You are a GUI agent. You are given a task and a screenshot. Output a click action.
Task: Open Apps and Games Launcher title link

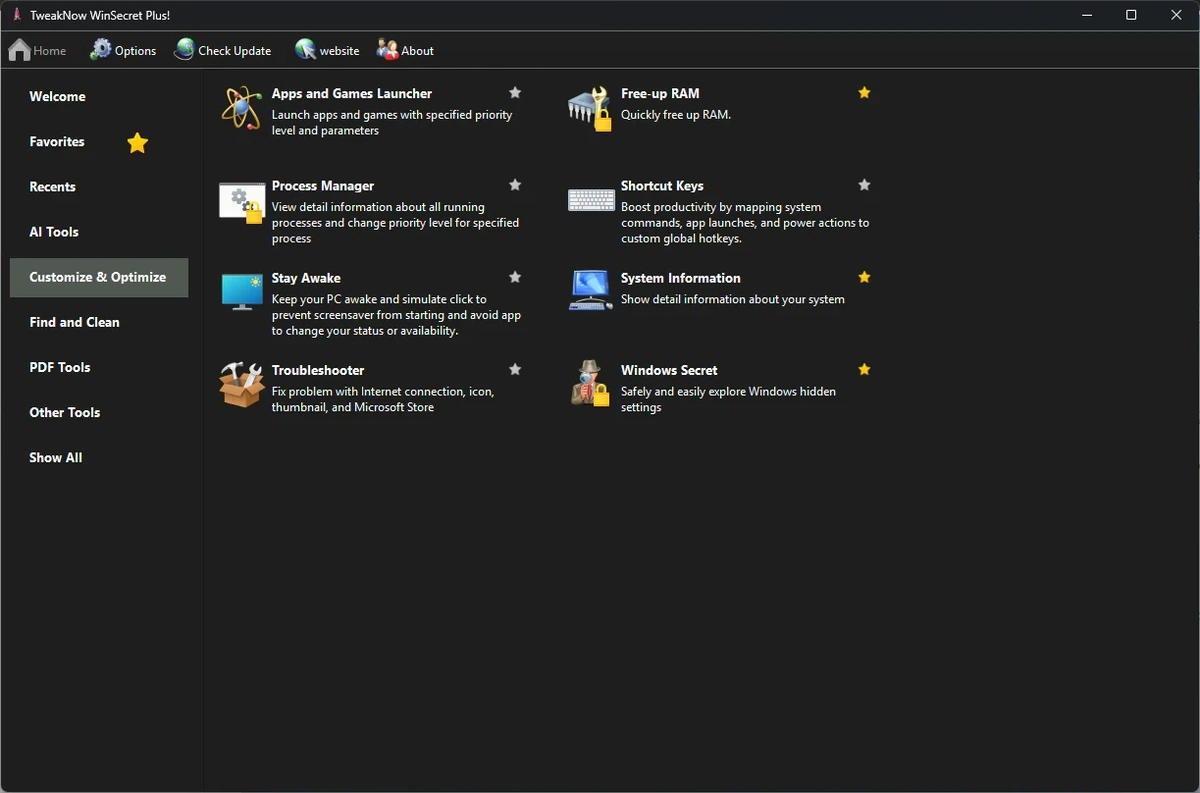point(352,93)
